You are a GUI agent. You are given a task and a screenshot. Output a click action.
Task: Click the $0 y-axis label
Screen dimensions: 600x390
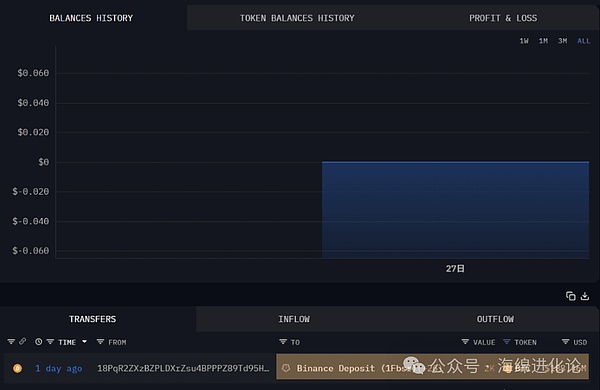click(44, 162)
